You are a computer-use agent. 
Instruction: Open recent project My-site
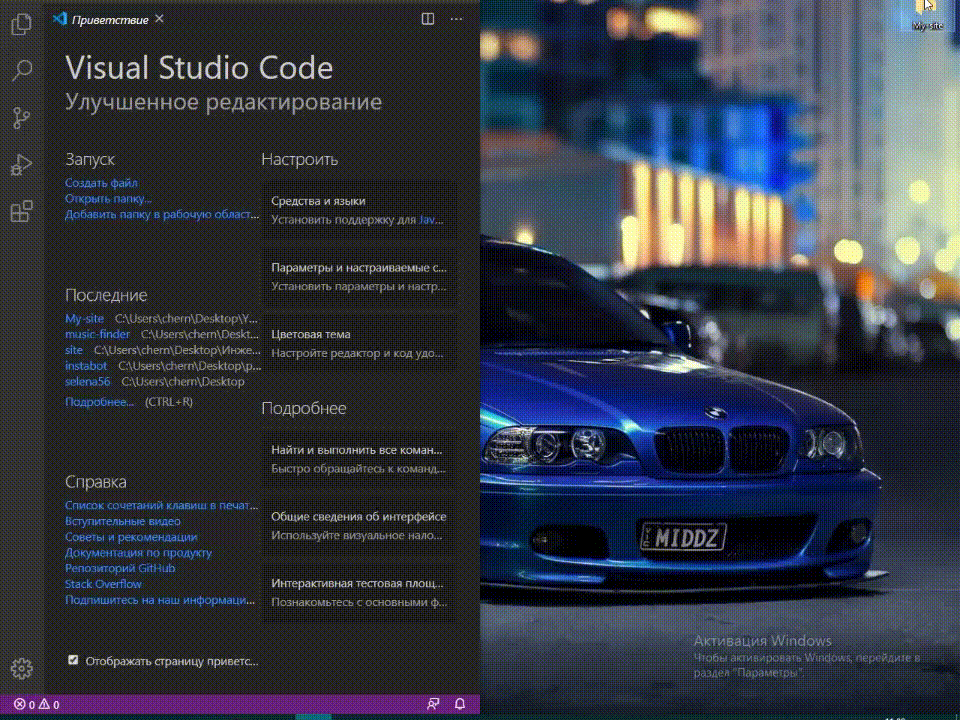tap(84, 318)
